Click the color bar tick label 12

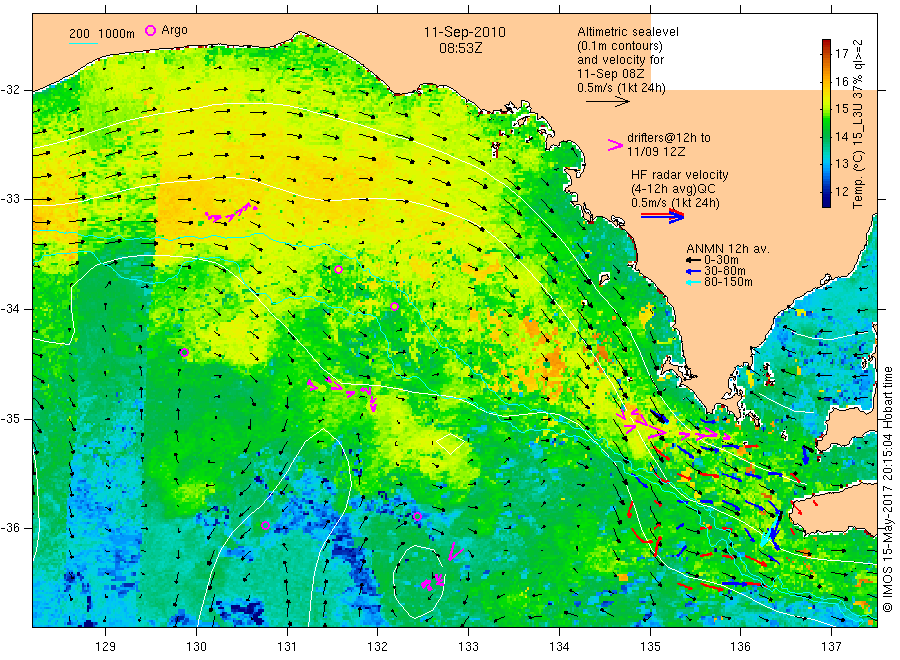pyautogui.click(x=841, y=191)
